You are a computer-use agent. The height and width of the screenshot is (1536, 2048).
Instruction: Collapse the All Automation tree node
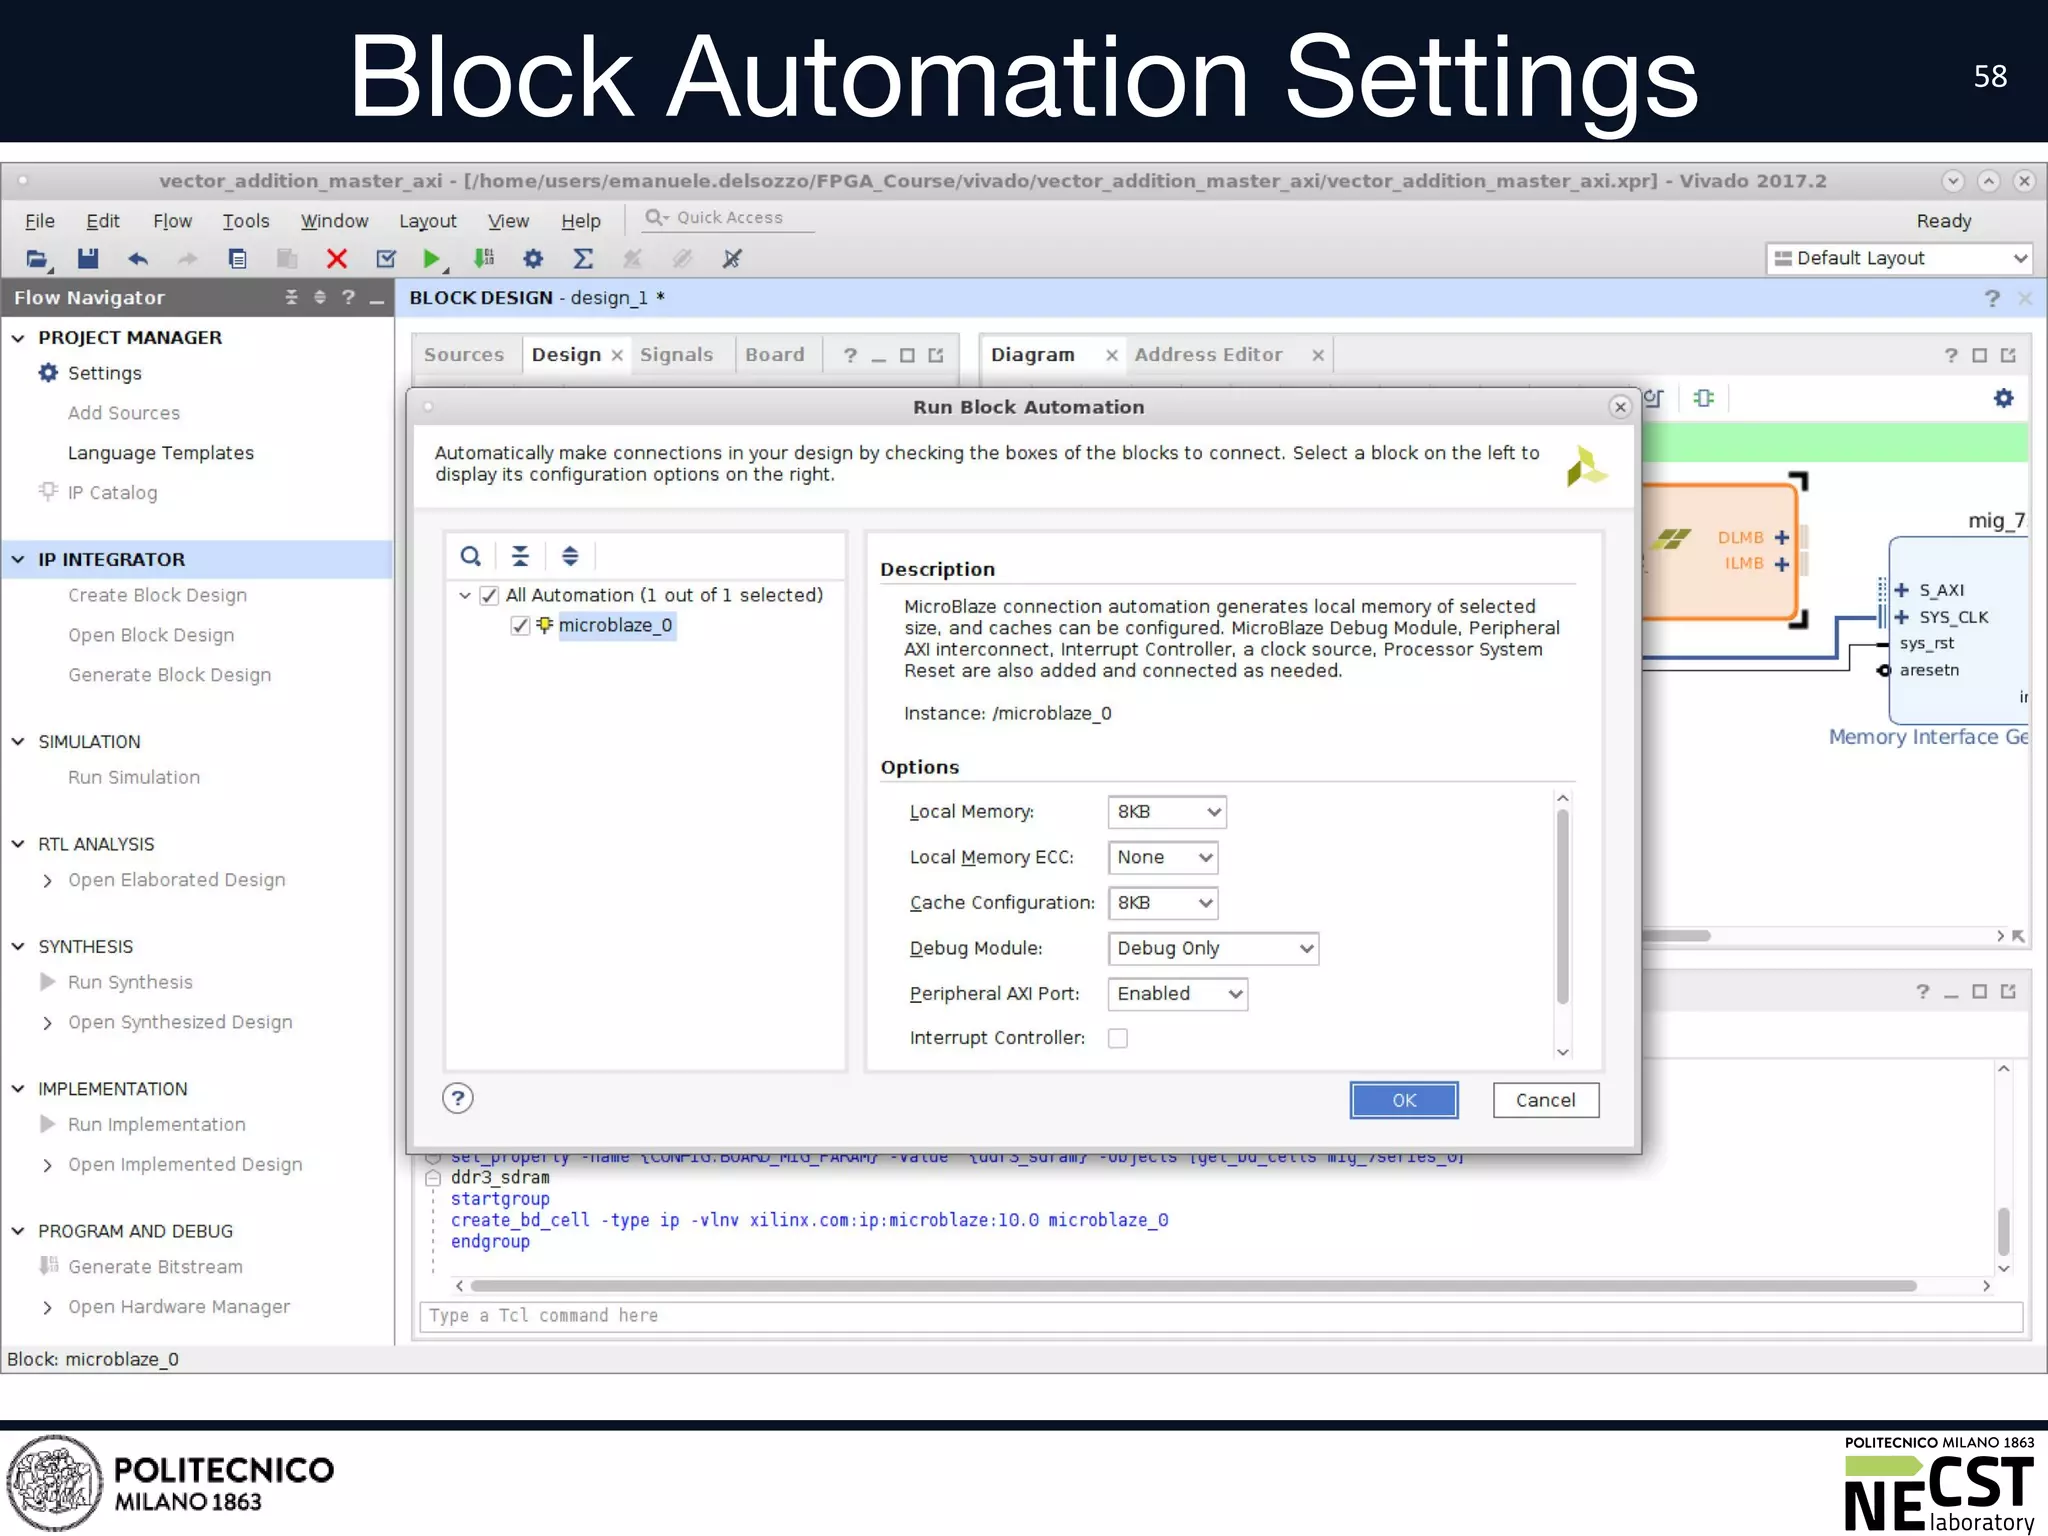tap(465, 596)
